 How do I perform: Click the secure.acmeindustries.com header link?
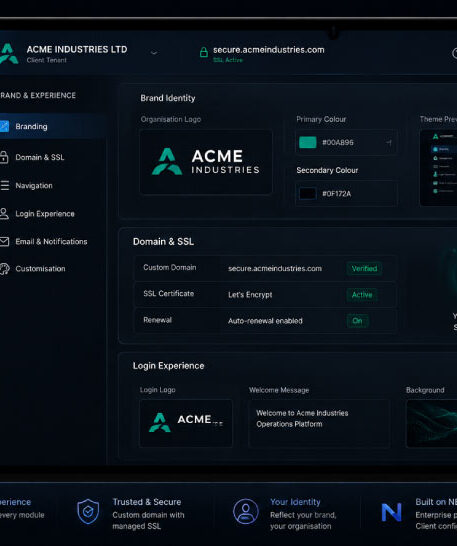pyautogui.click(x=269, y=50)
